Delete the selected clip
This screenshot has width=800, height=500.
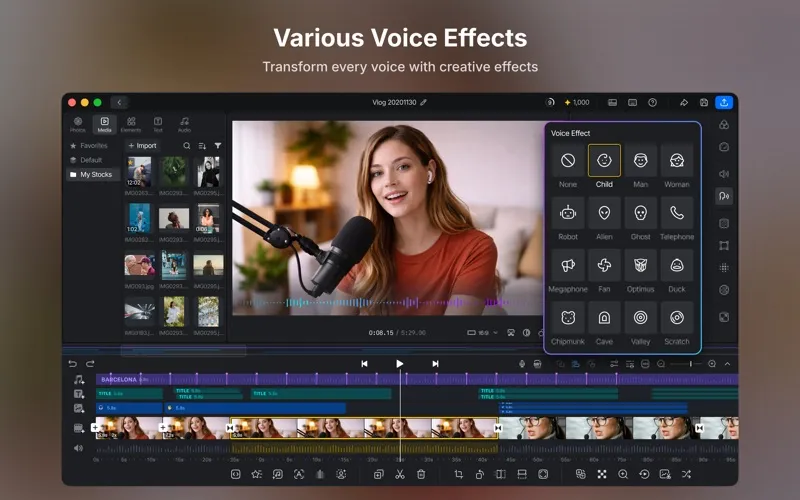click(421, 474)
